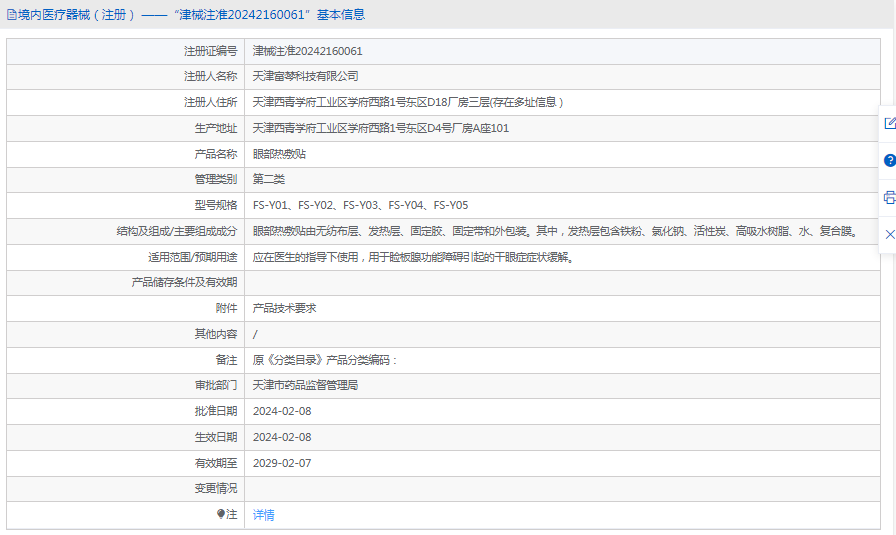
Task: Click registrant address containing 存在多址信息
Action: [x=408, y=102]
